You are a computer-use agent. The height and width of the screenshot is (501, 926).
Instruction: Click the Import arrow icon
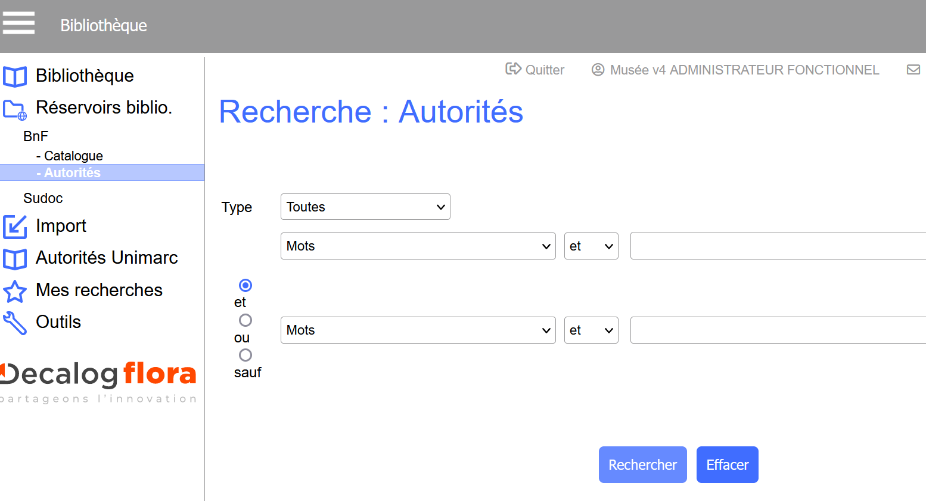(15, 227)
